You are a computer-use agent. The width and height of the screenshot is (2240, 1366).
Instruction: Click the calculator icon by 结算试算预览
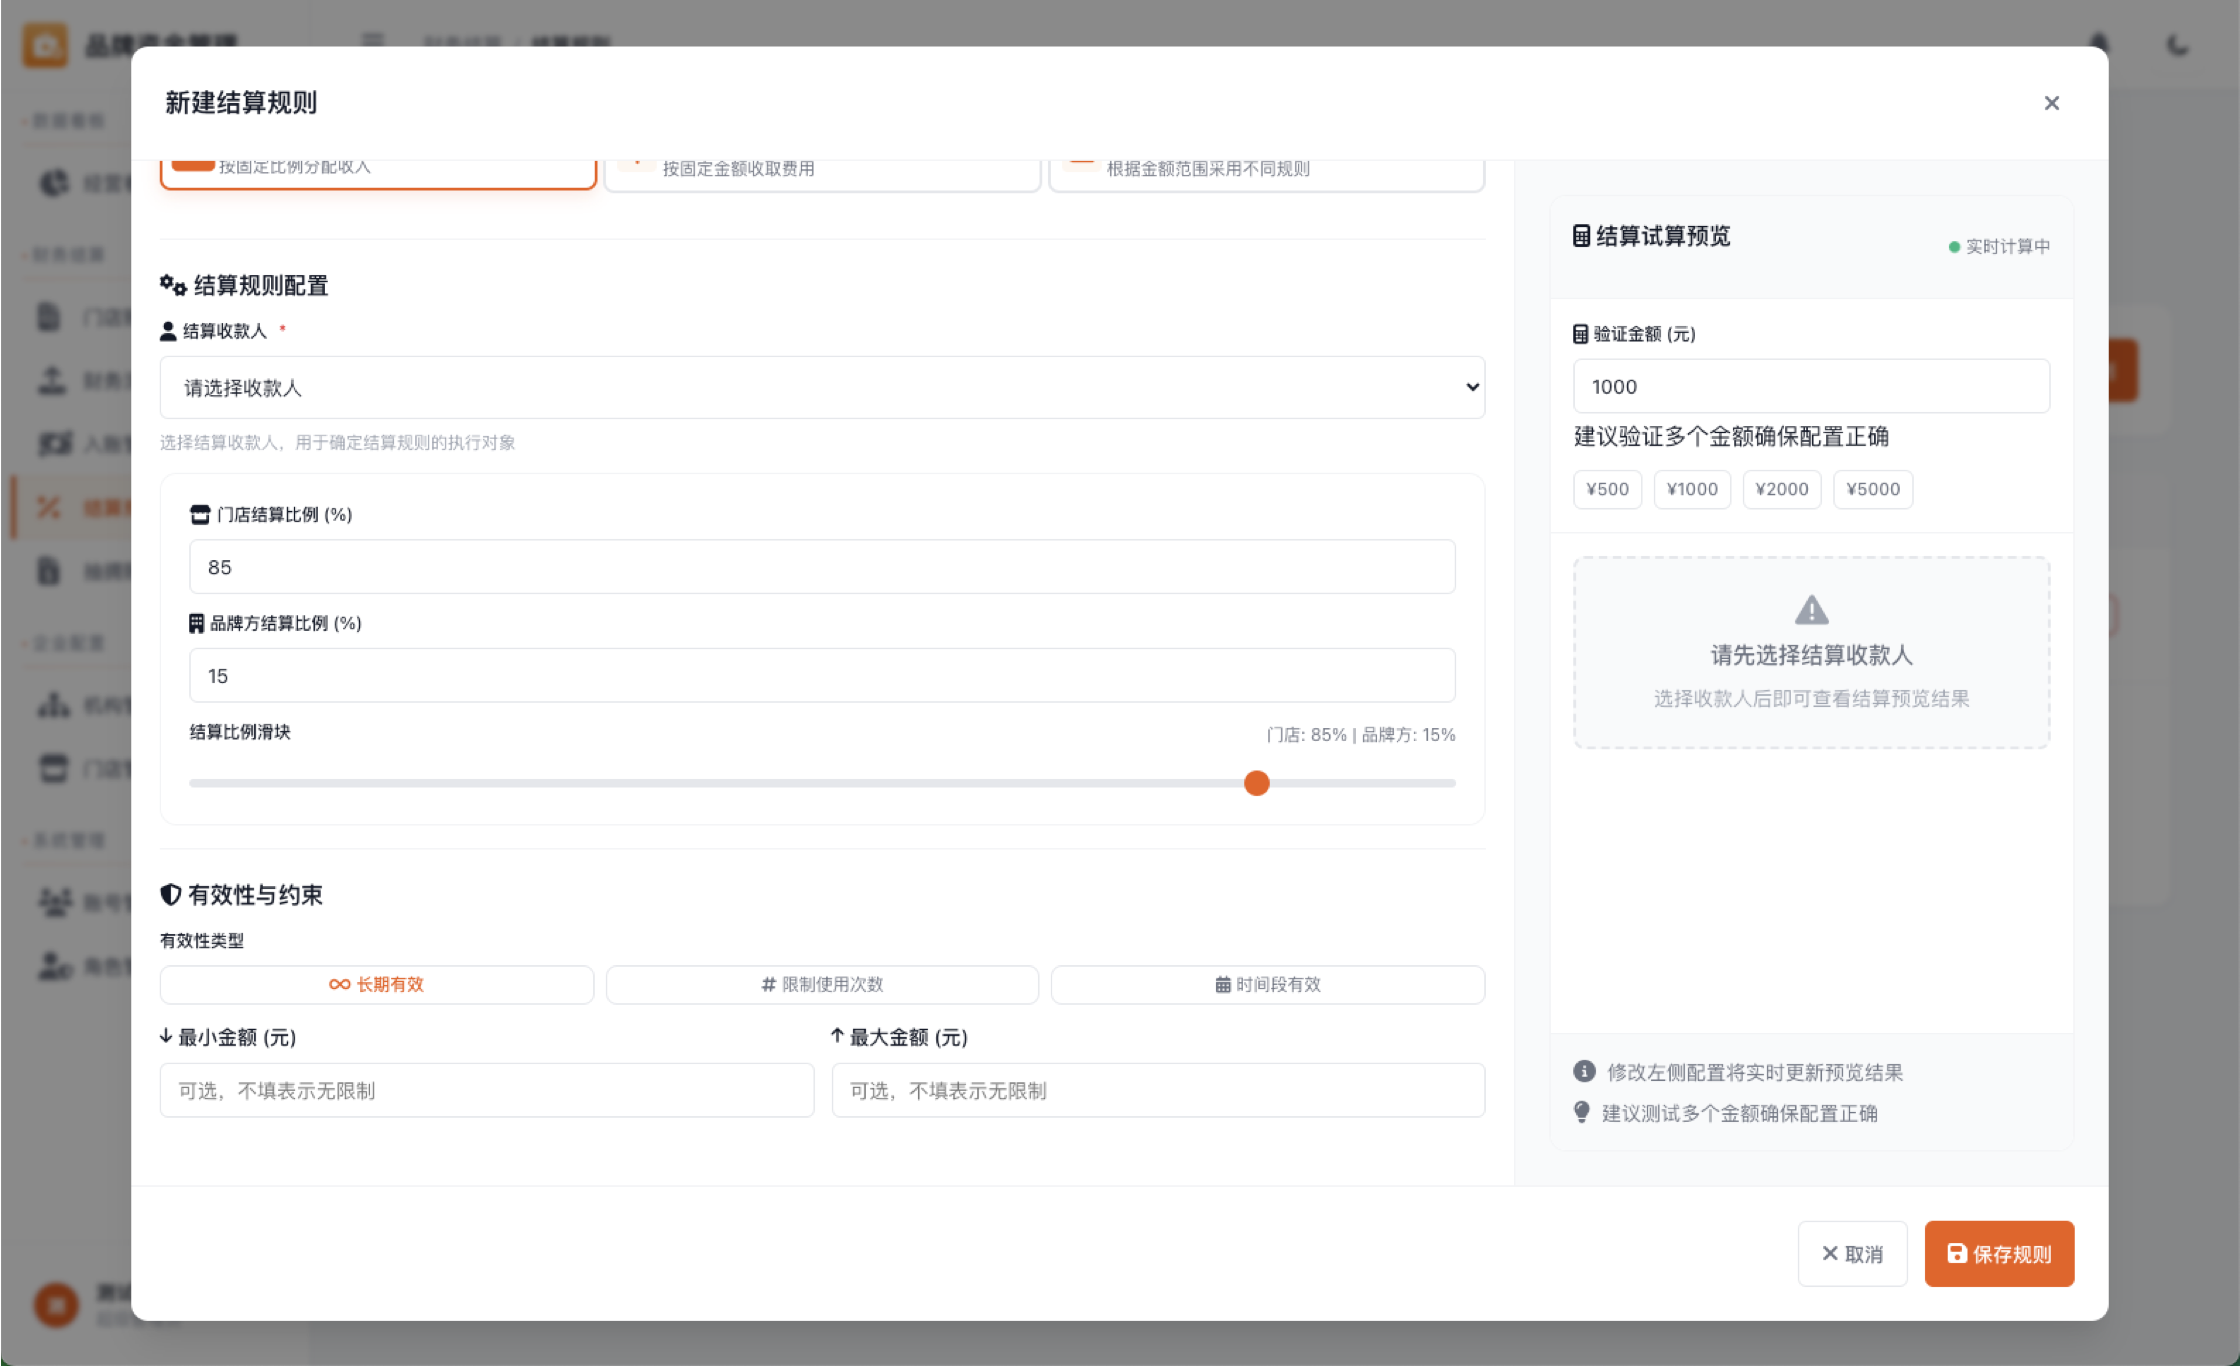tap(1581, 236)
